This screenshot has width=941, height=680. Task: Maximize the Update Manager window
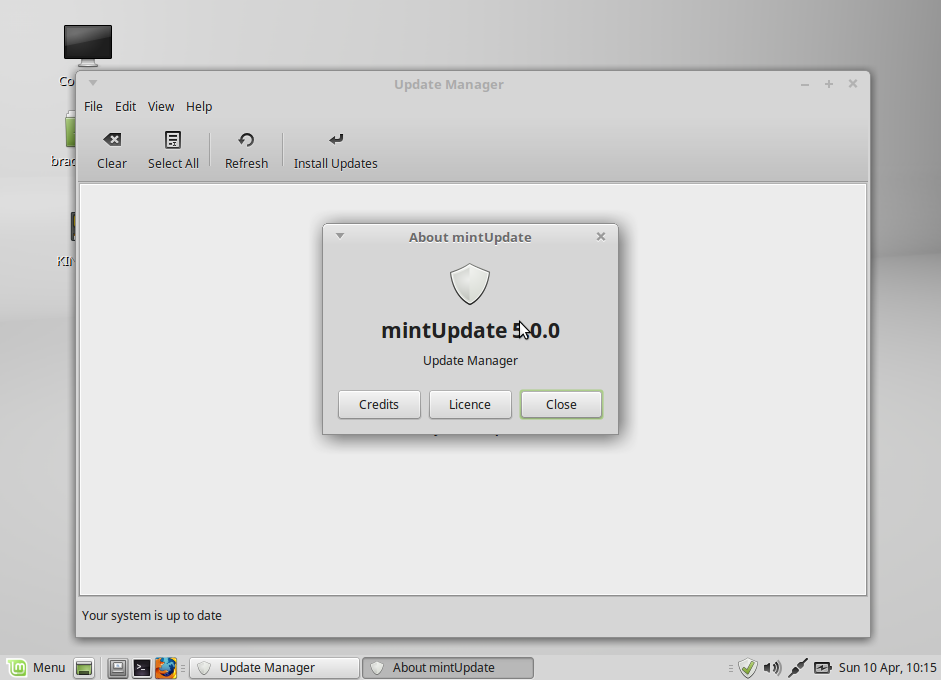tap(829, 84)
